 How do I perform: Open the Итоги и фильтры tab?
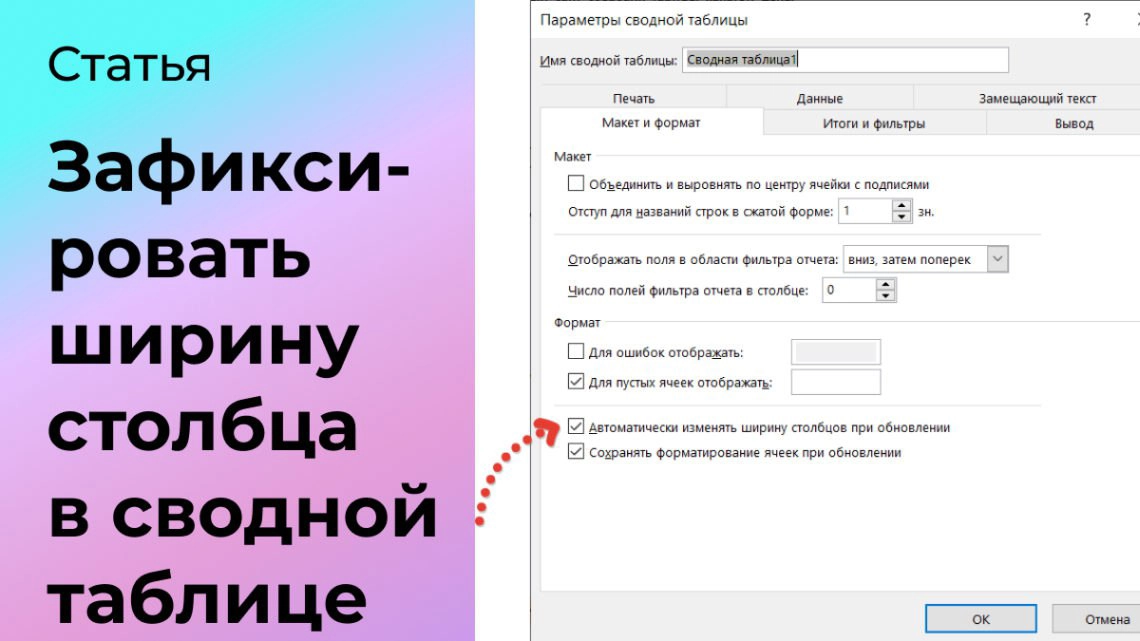[x=874, y=123]
